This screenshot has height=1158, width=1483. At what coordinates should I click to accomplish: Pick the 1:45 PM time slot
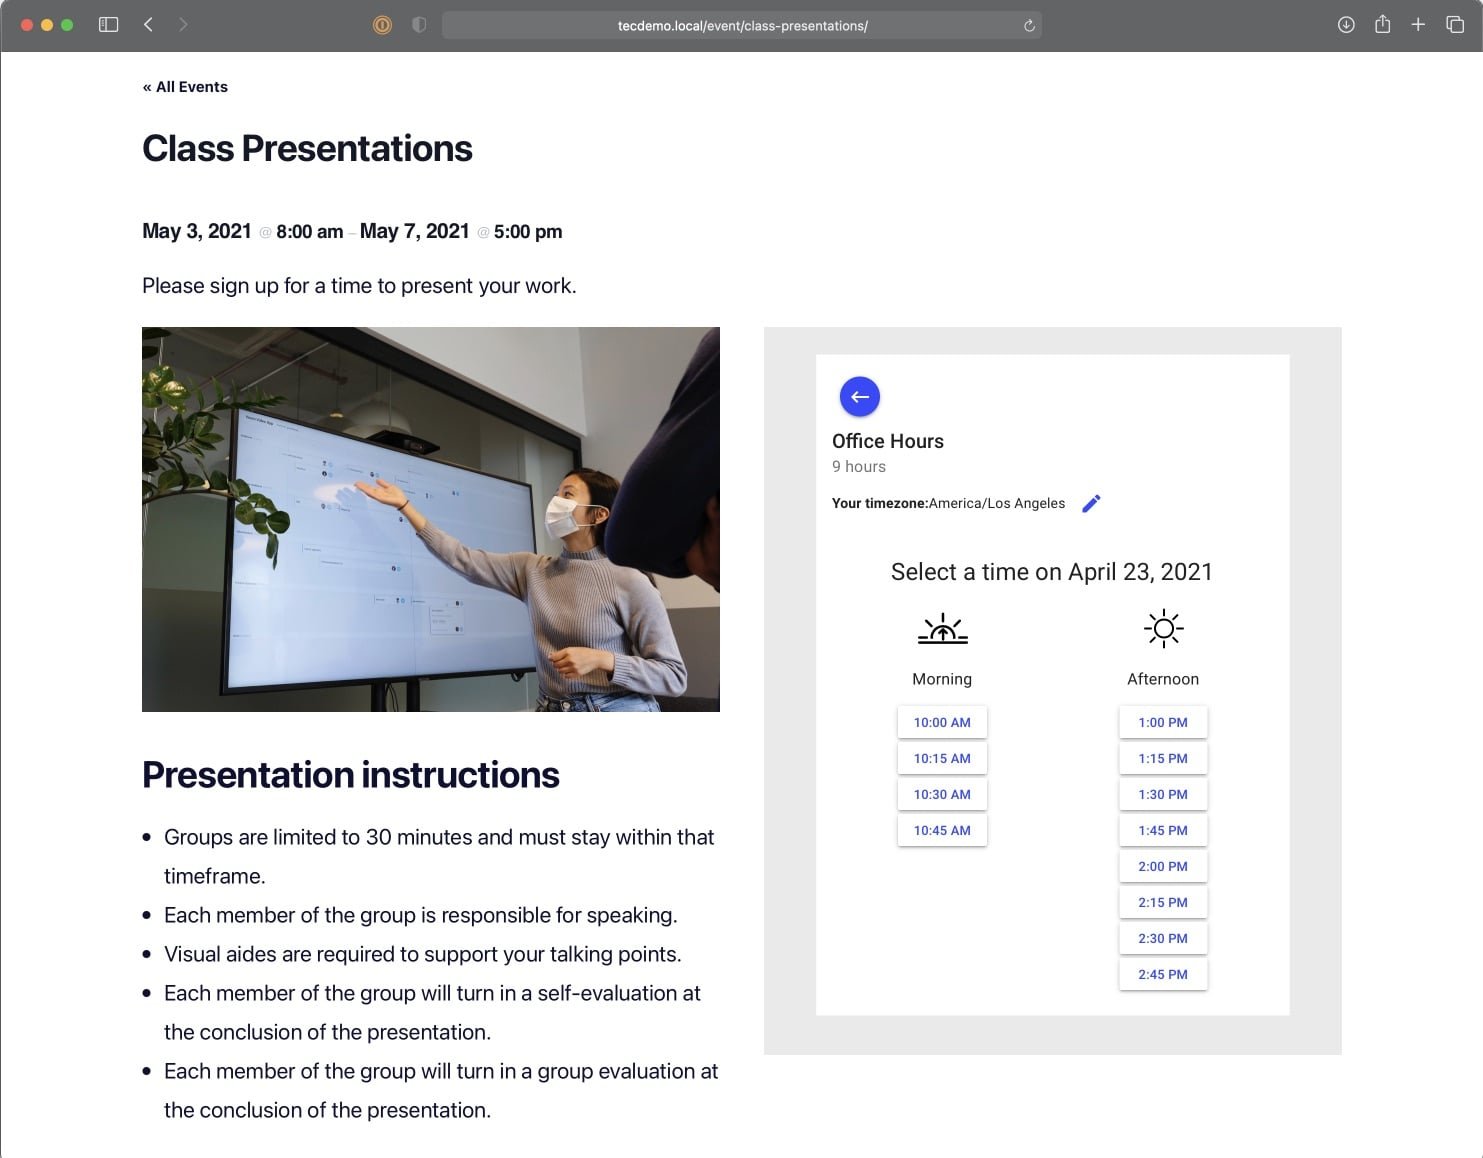click(1163, 830)
